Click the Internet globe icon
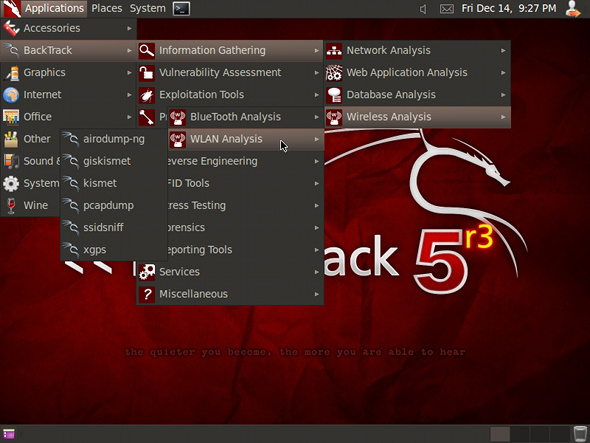Image resolution: width=590 pixels, height=443 pixels. pos(11,95)
